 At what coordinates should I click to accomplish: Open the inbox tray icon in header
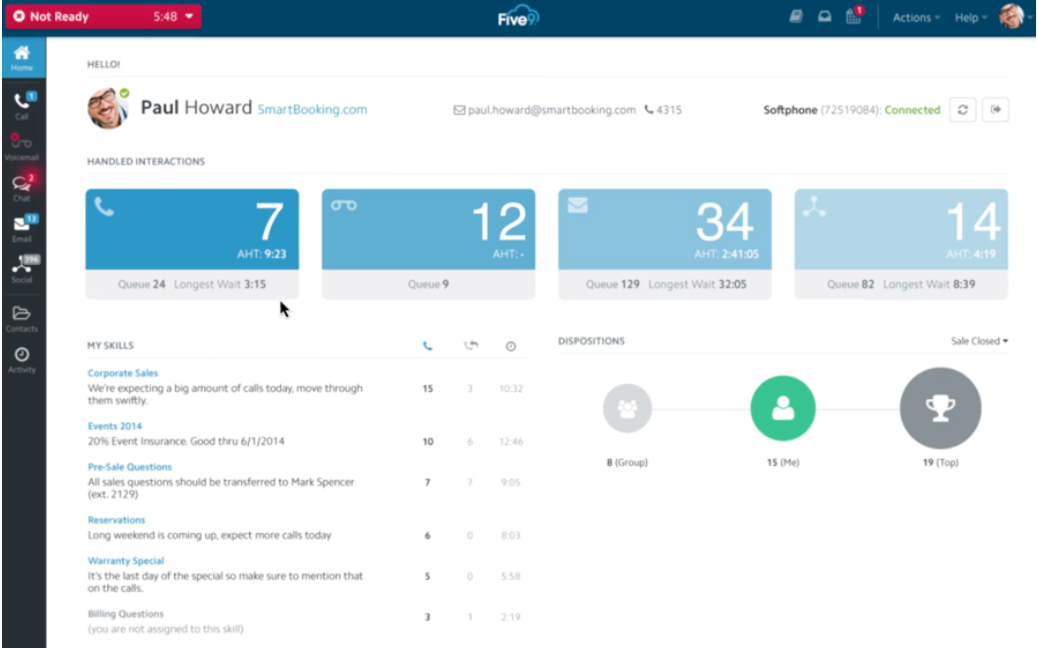tap(825, 18)
